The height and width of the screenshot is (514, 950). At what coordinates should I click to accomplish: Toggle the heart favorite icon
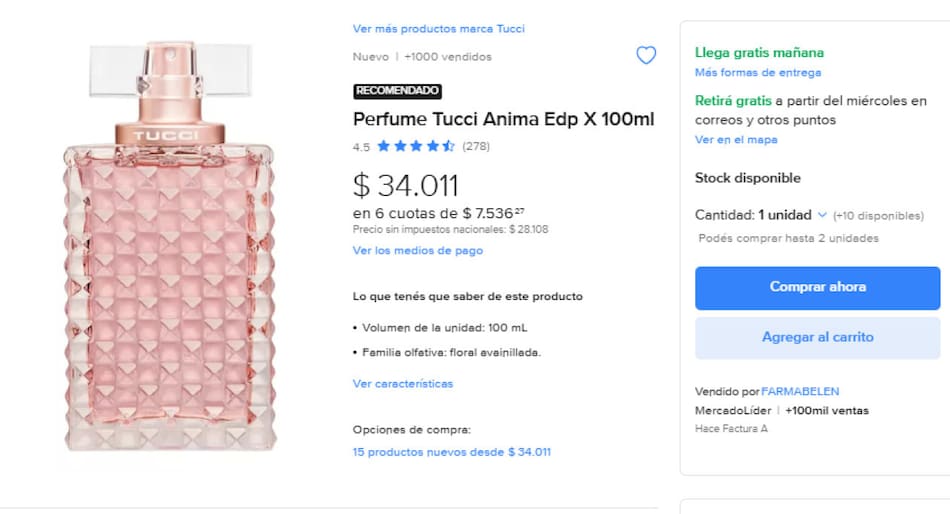click(646, 56)
